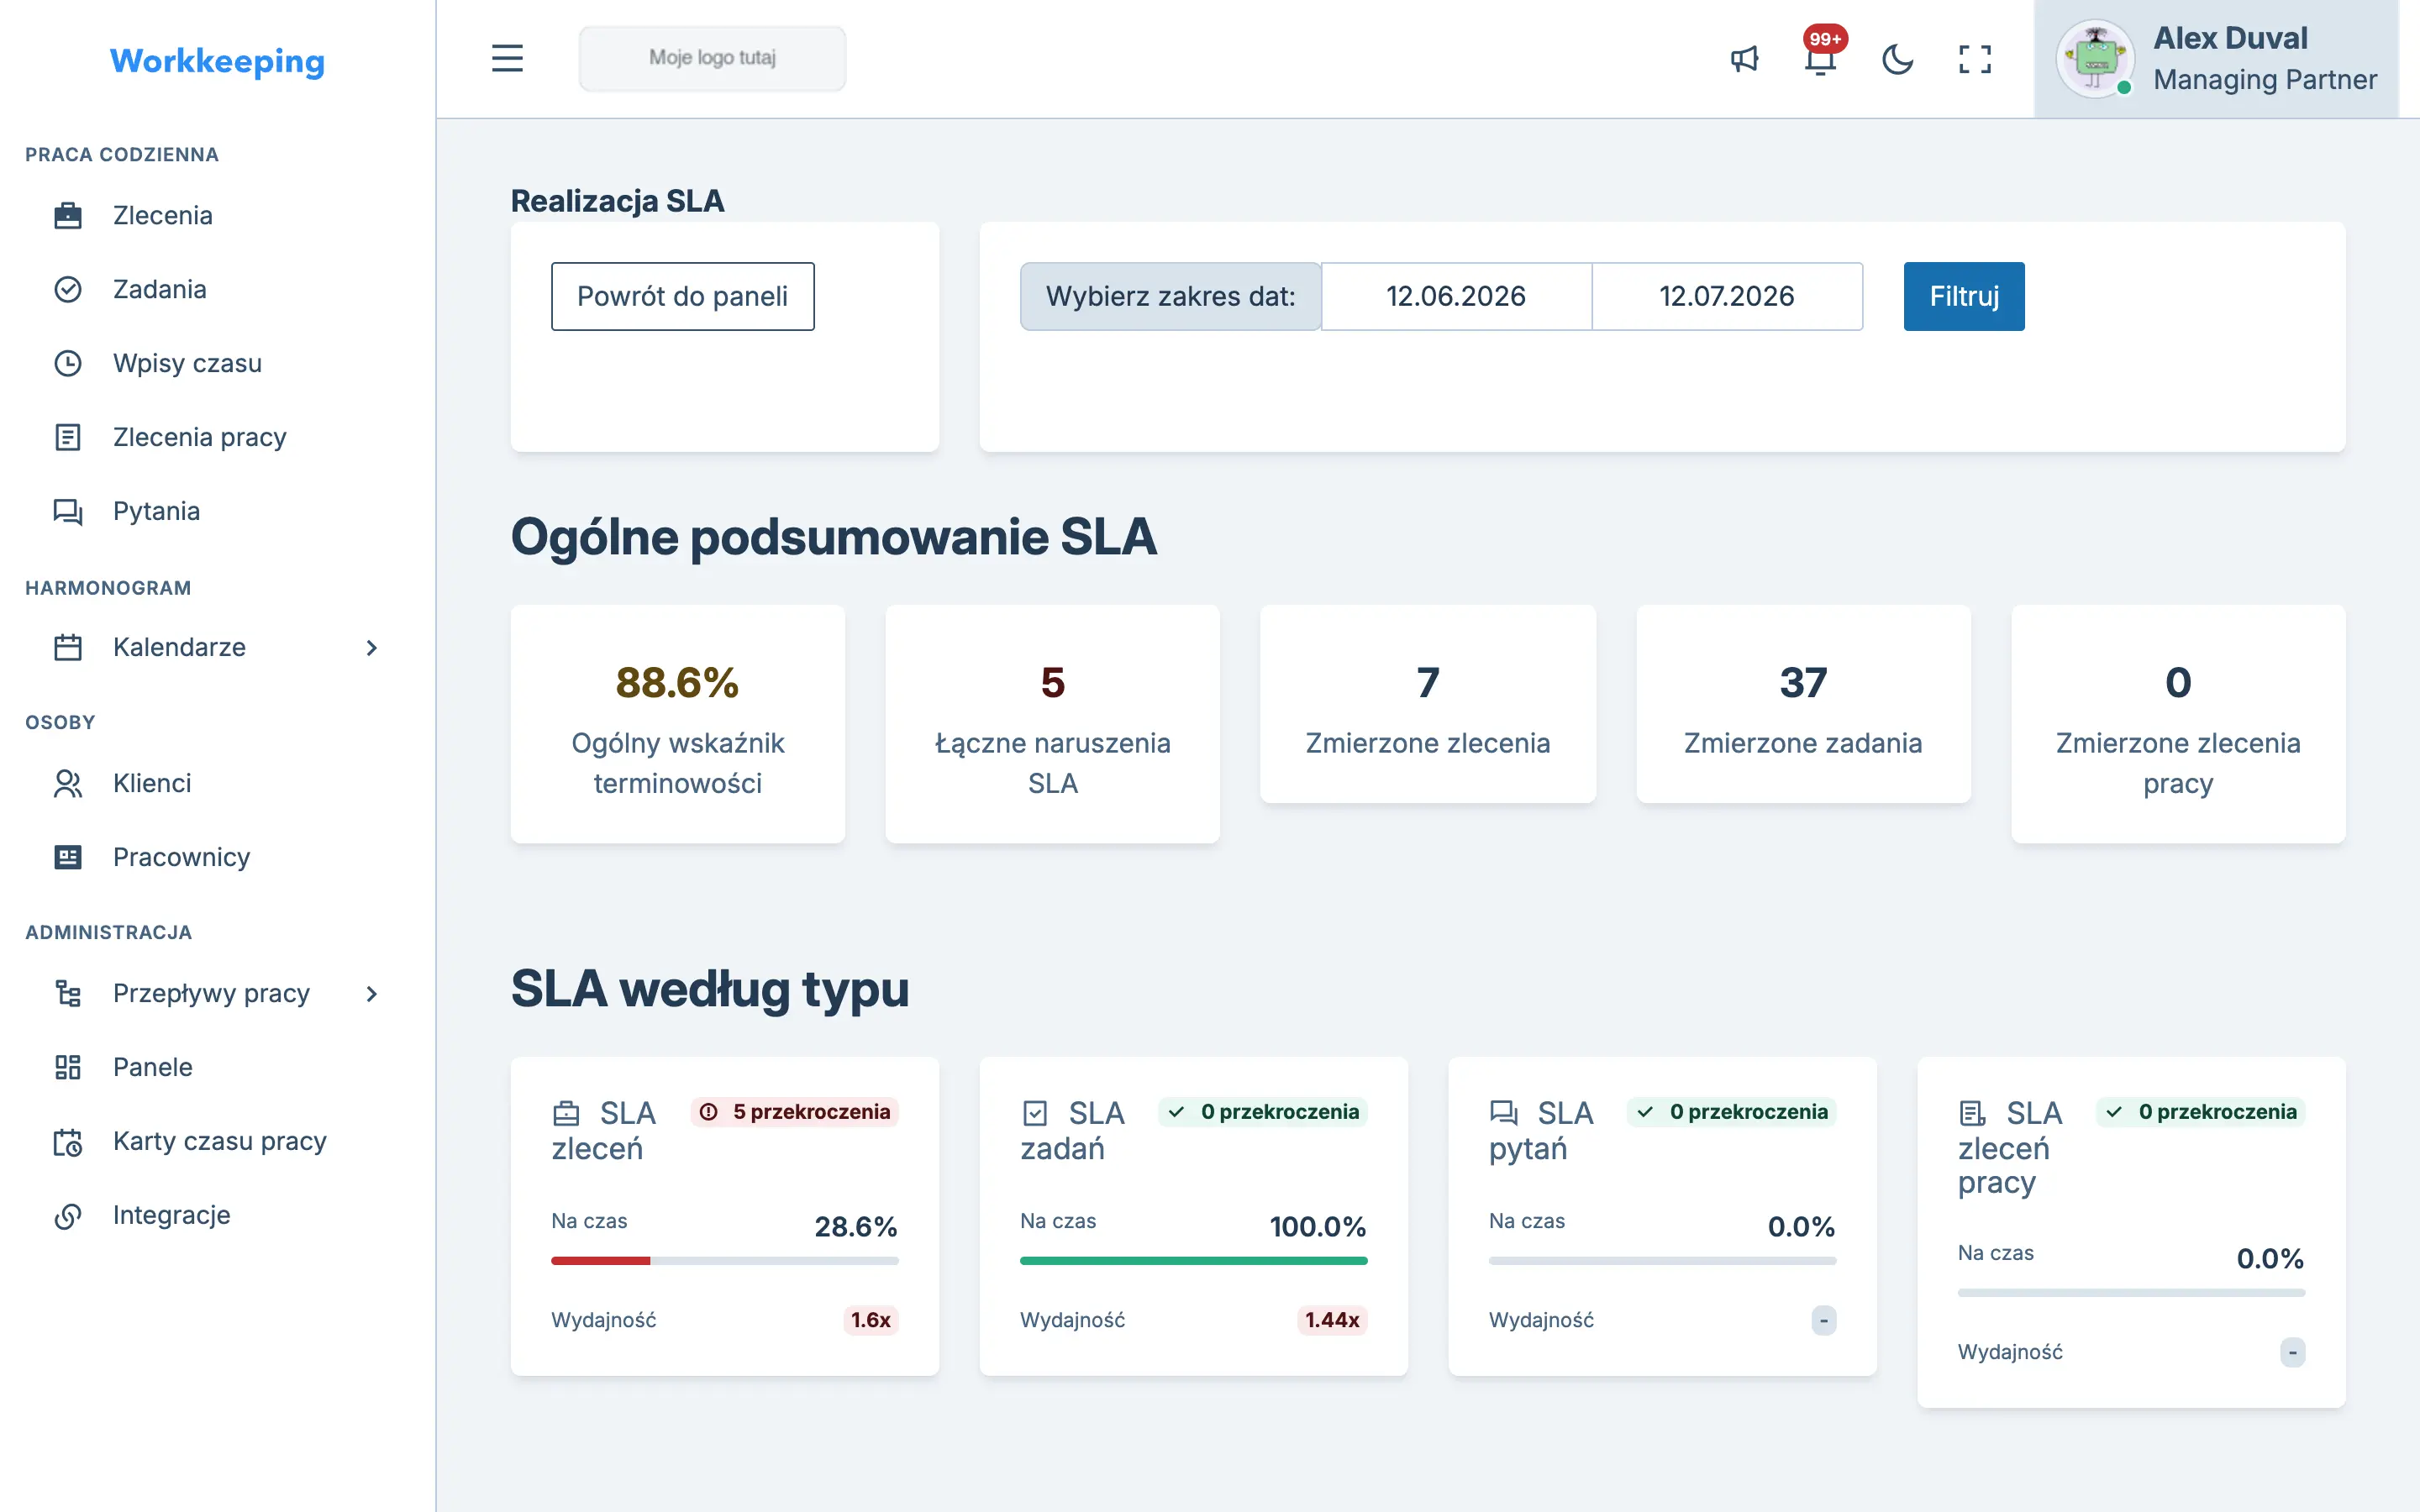Toggle dark mode moon icon
Screen dimensions: 2420x1512
click(x=1897, y=59)
